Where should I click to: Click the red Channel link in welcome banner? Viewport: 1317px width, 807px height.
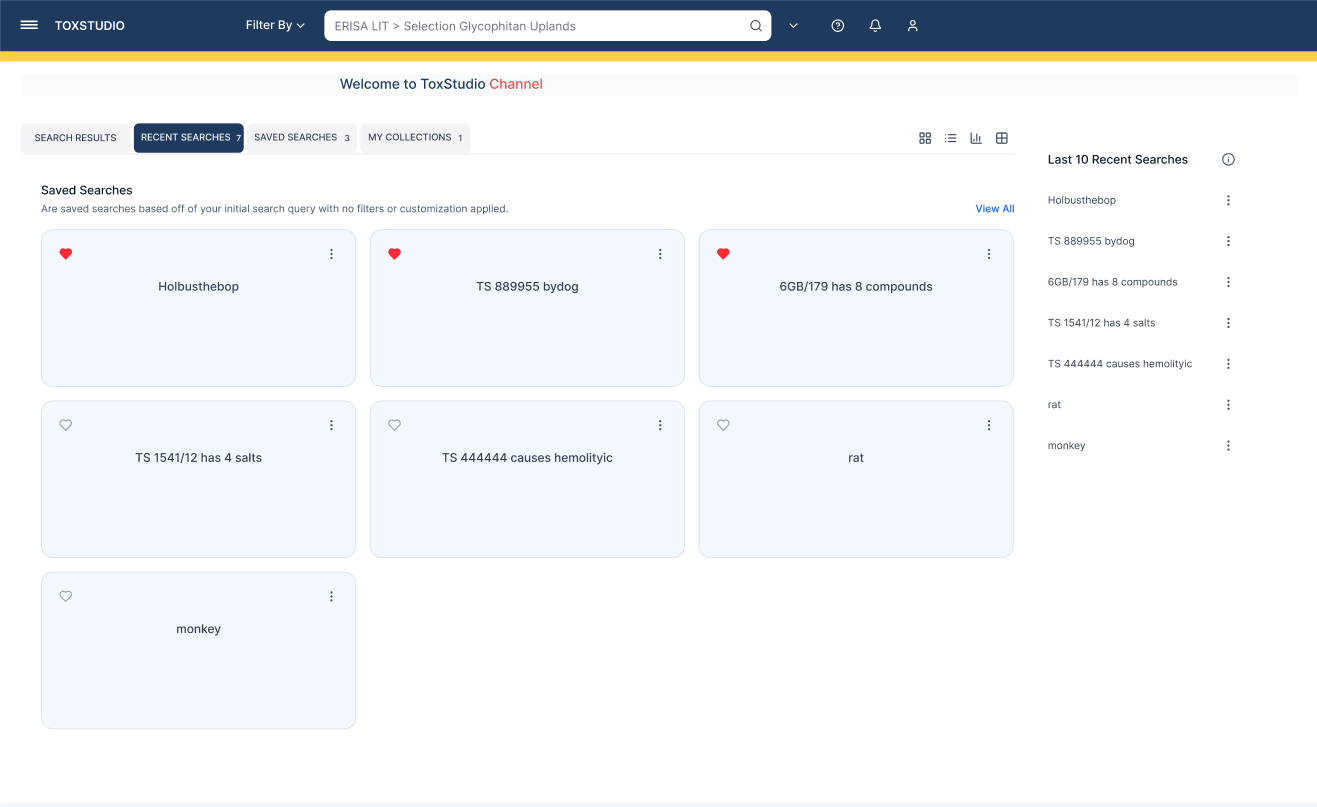(516, 84)
